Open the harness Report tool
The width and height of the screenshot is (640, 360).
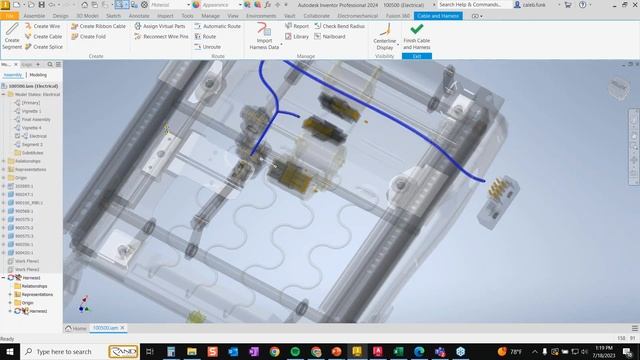297,26
